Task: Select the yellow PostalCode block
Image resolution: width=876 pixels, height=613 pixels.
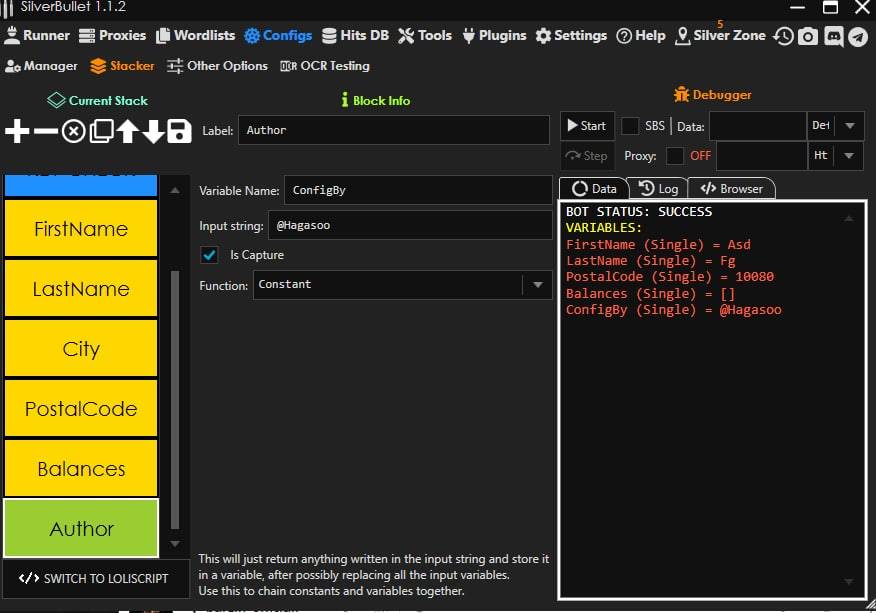Action: 81,409
